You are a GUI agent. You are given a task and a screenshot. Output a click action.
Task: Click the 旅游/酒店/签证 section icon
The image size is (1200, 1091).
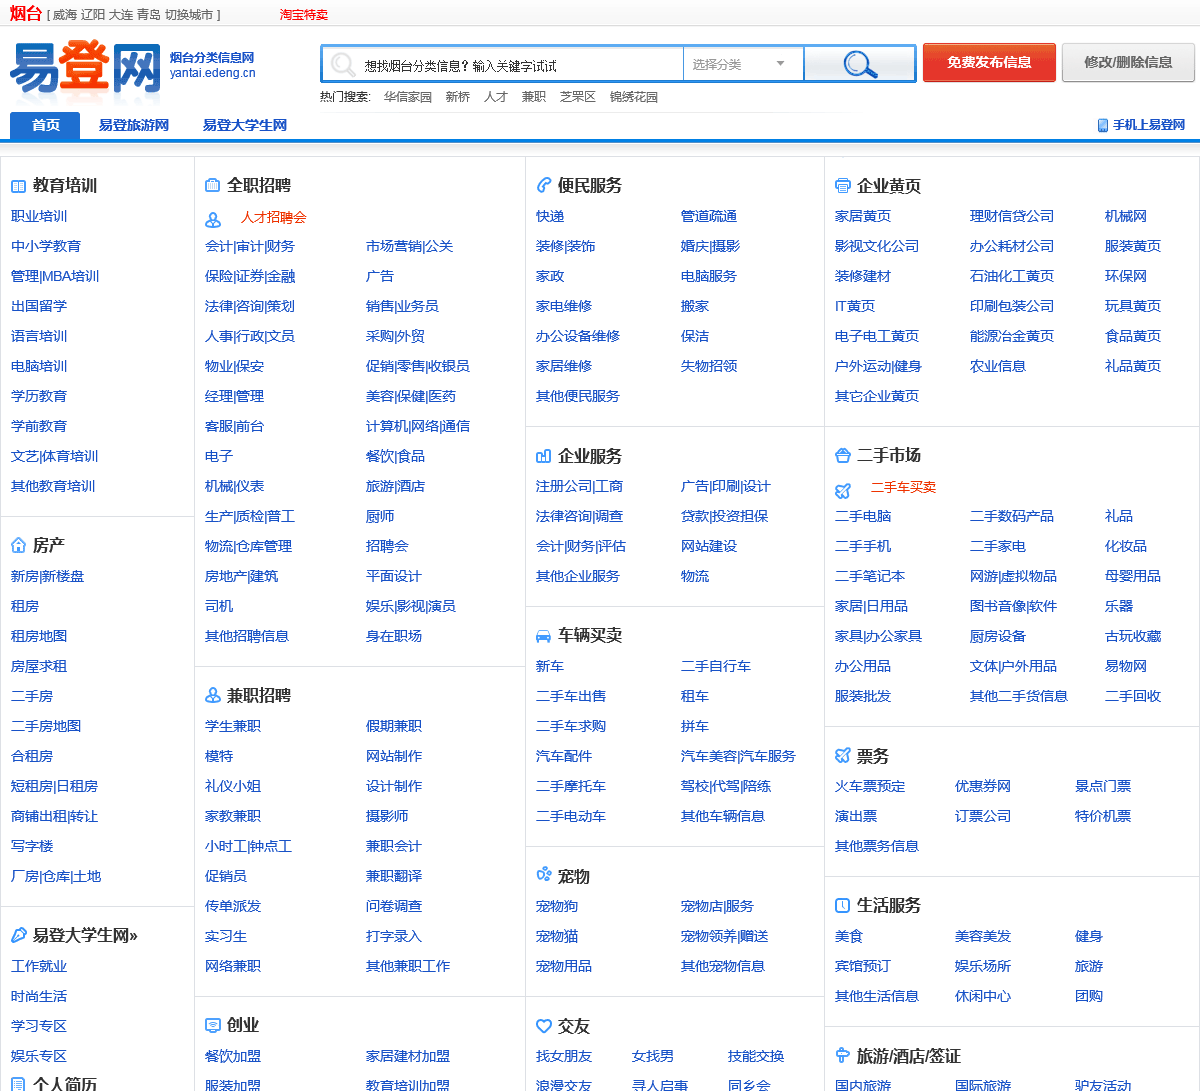point(842,1055)
